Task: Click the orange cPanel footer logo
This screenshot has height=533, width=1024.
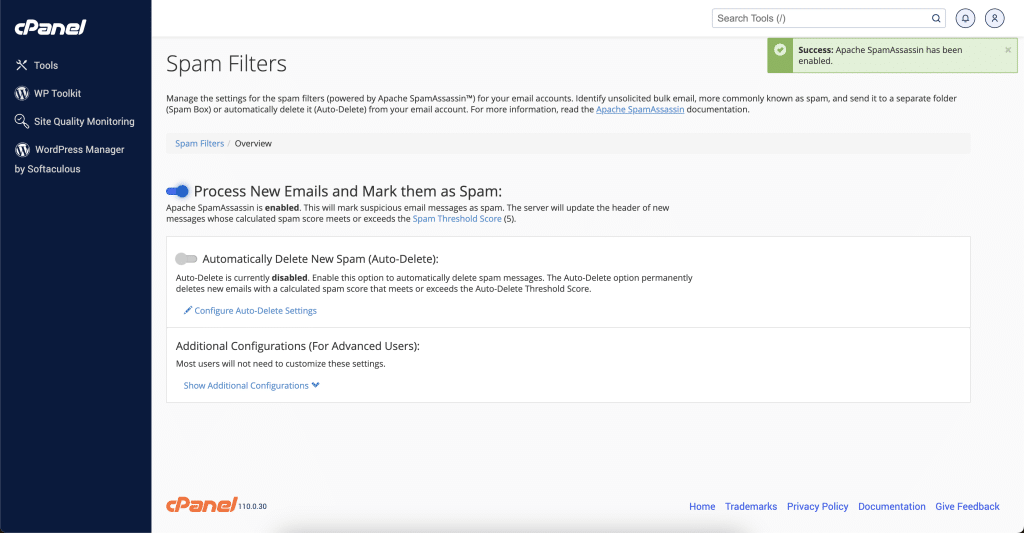Action: point(202,504)
